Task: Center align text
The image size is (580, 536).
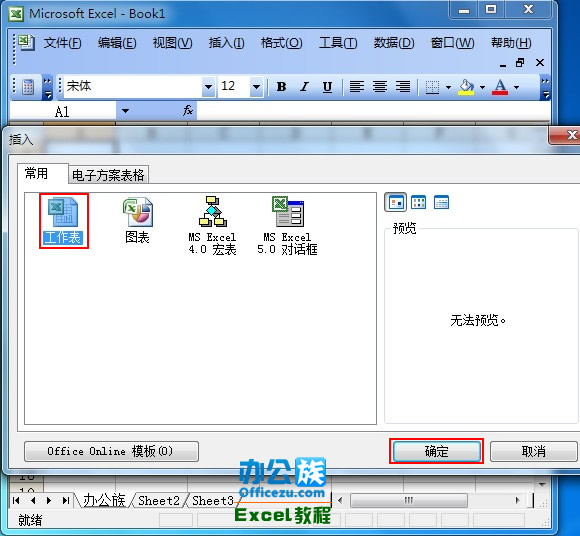Action: pos(380,87)
